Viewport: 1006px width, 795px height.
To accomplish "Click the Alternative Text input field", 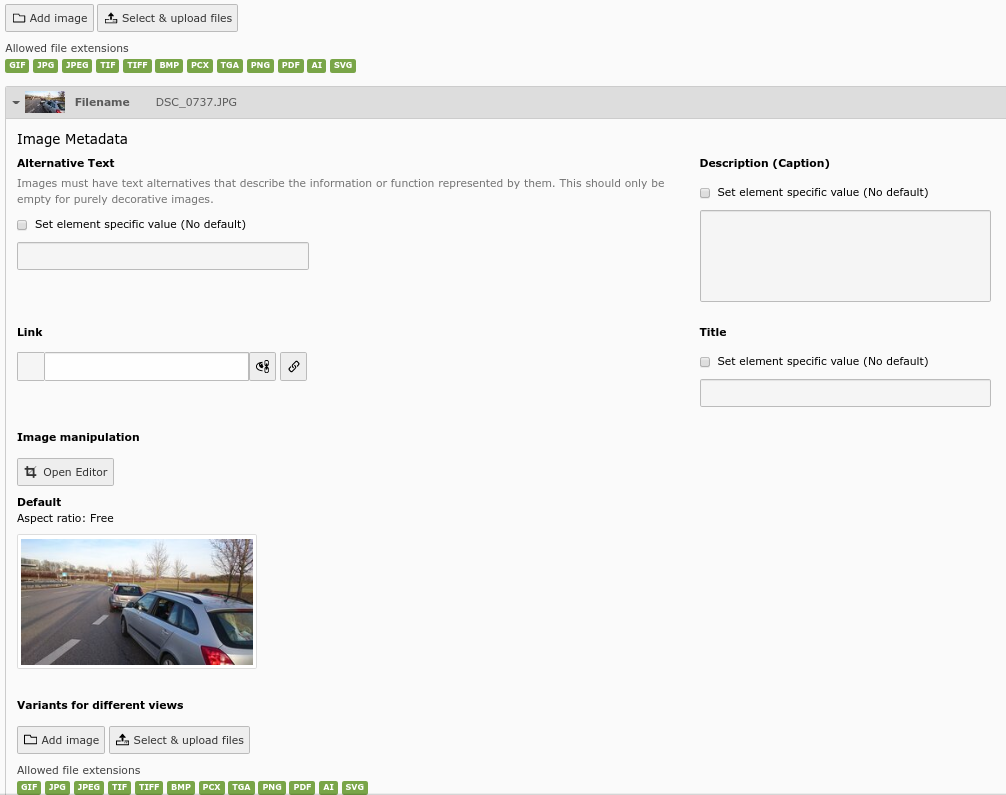I will coord(163,255).
